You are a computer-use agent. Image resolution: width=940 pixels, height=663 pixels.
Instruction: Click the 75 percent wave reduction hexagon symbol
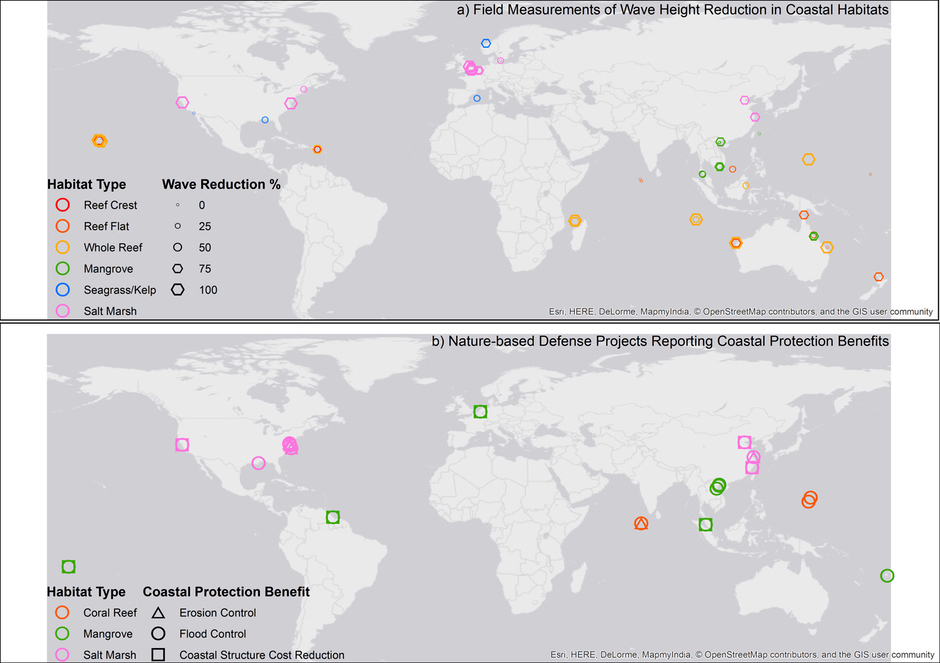tap(177, 269)
